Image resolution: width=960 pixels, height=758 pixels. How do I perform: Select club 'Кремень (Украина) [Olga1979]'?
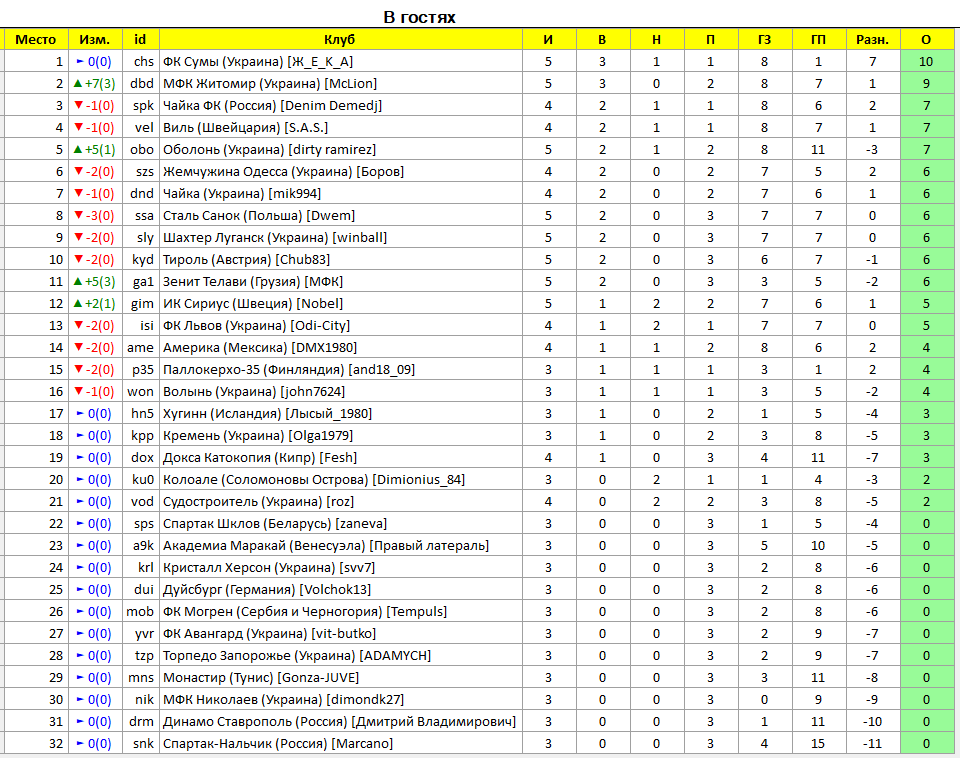pos(258,437)
